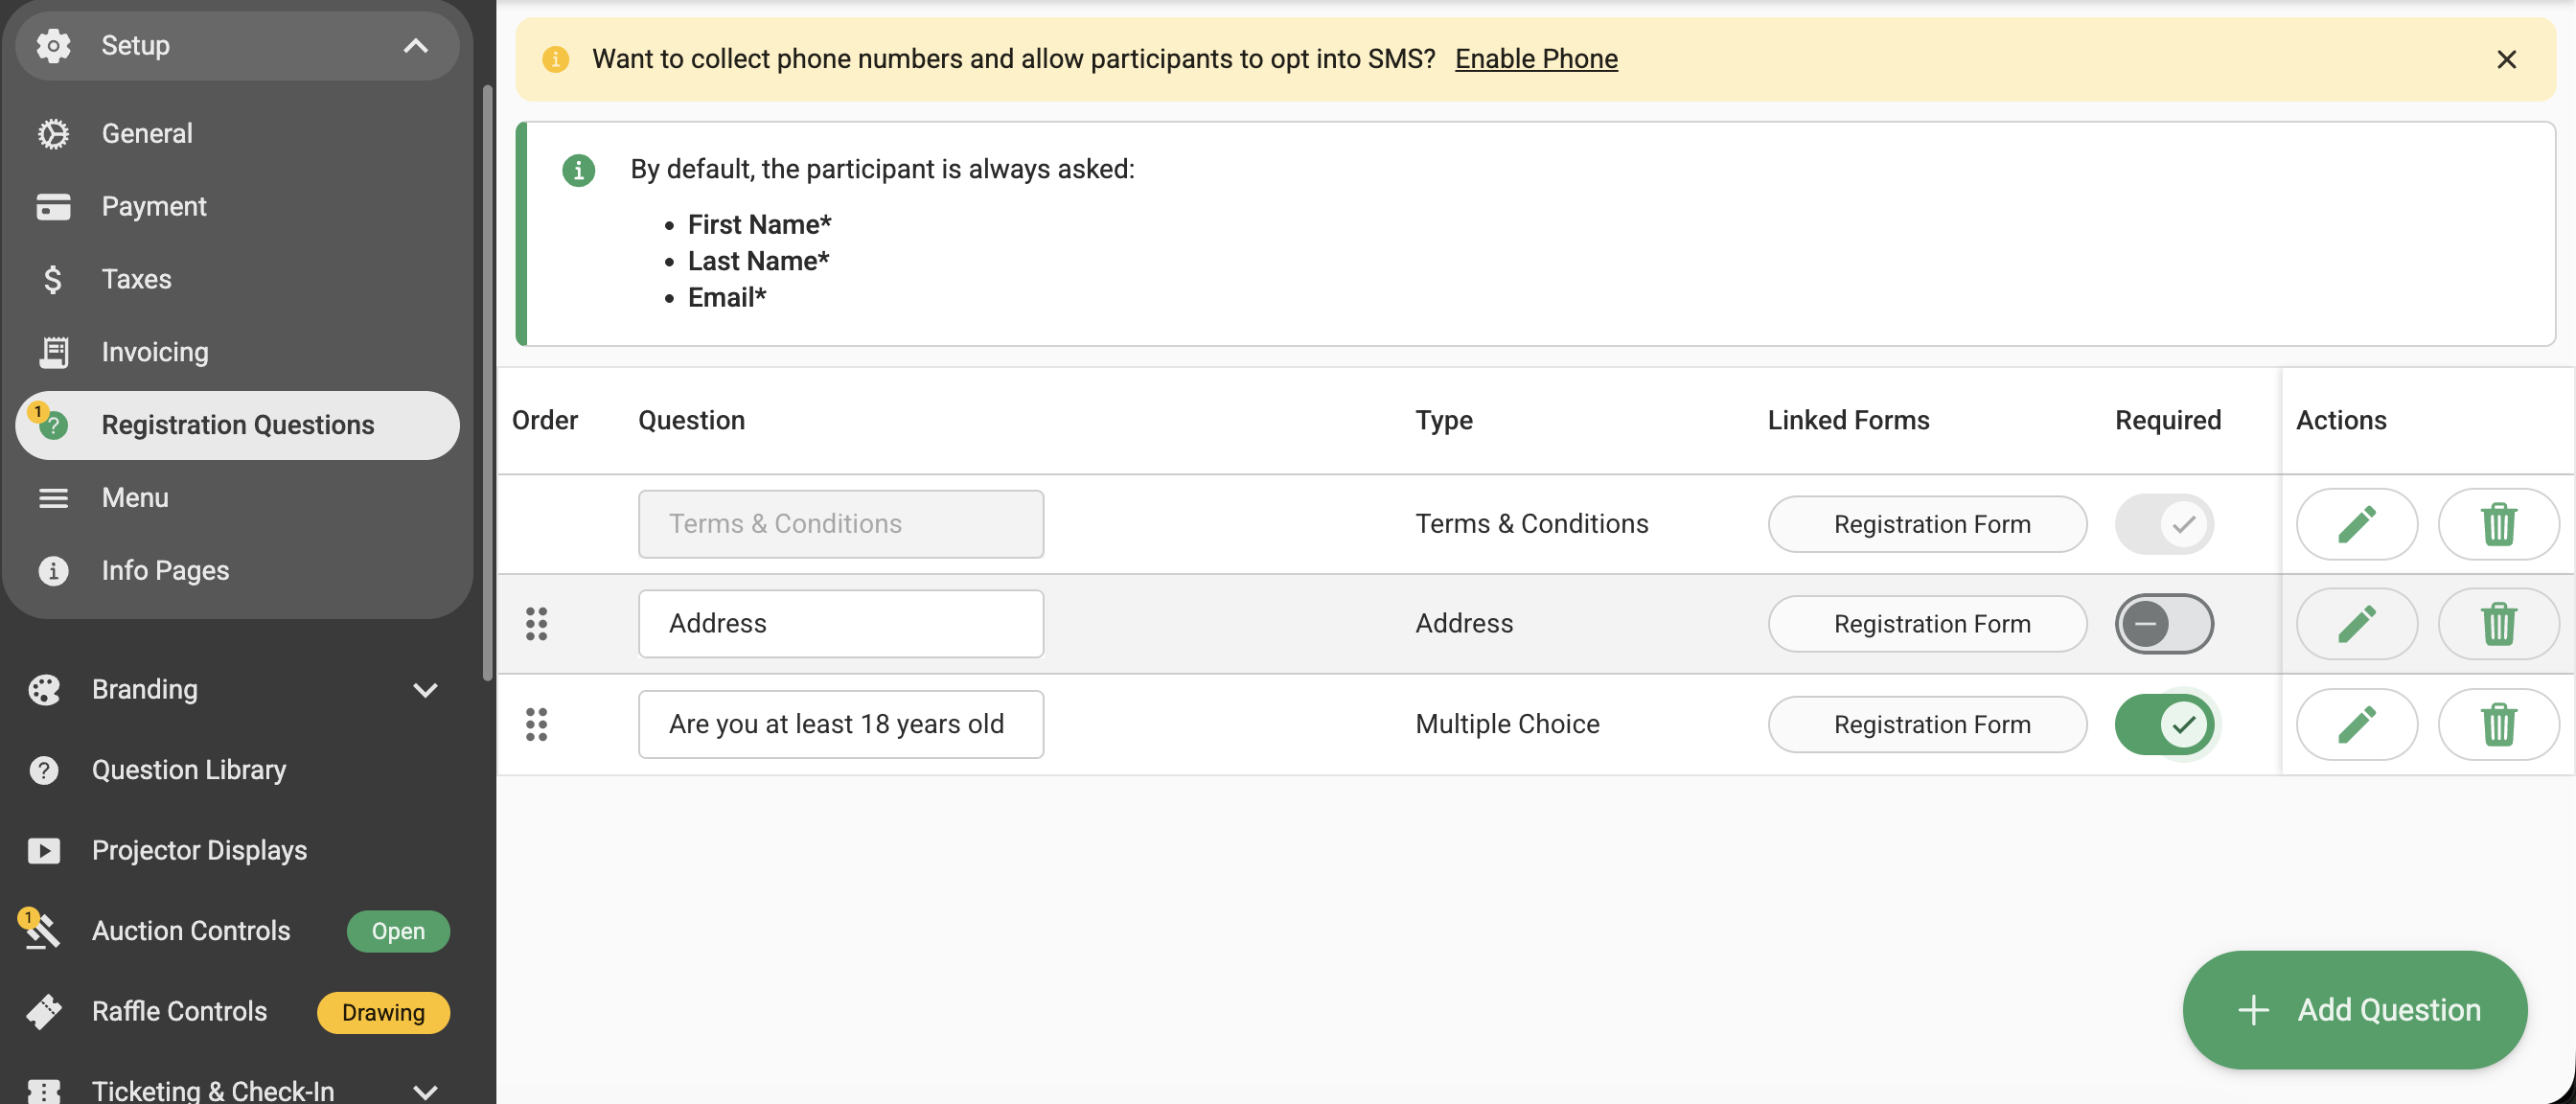The image size is (2576, 1104).
Task: Disable Required for 18 years old question
Action: point(2164,724)
